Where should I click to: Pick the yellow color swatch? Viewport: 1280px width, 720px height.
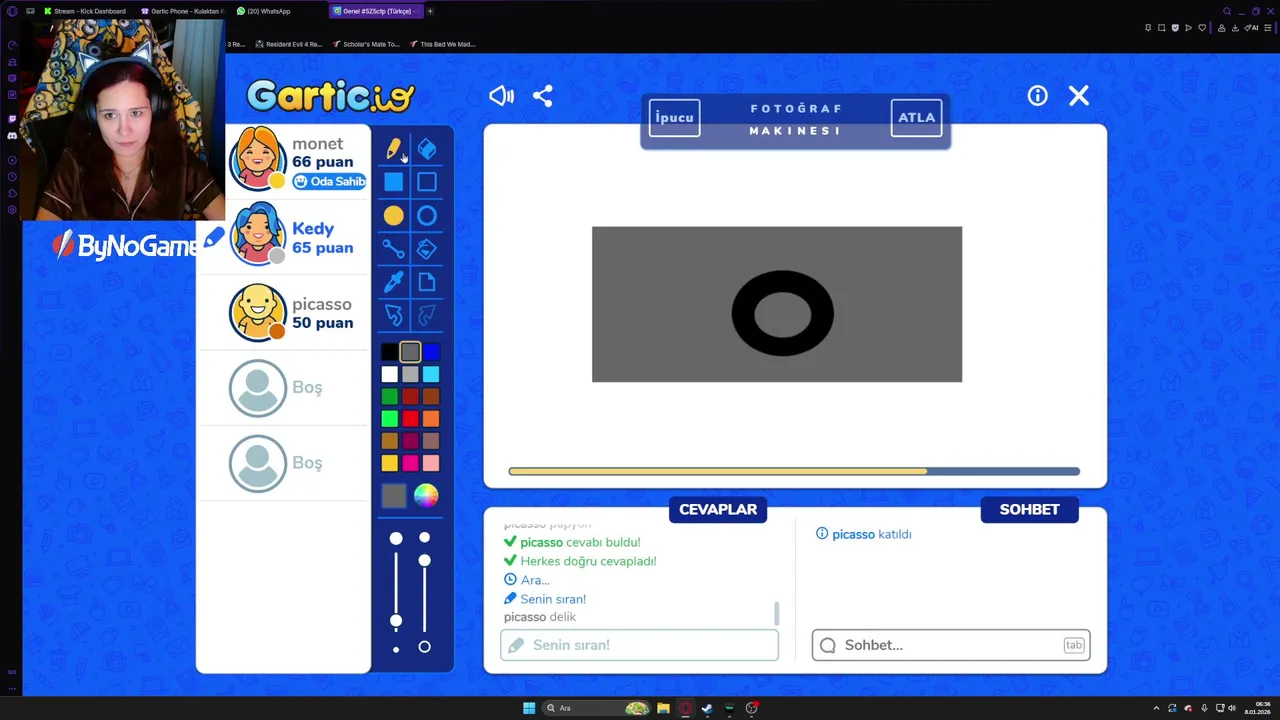(389, 463)
